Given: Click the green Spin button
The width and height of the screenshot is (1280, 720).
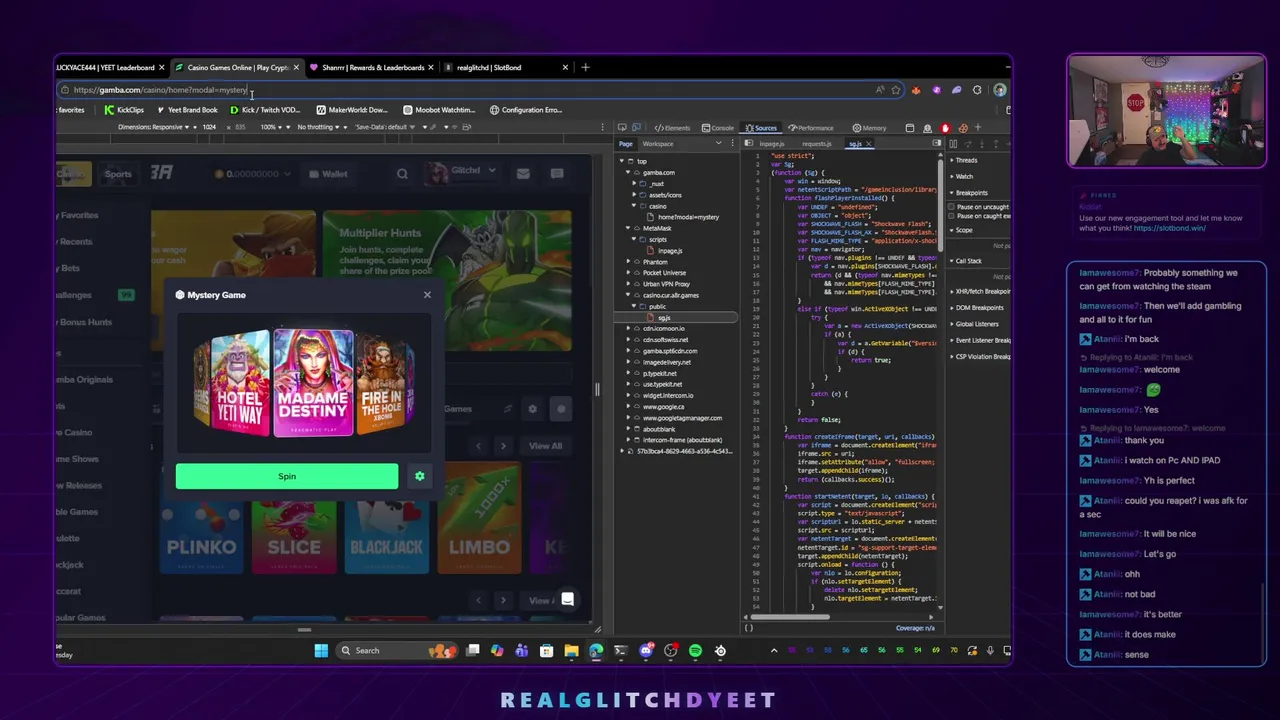Looking at the screenshot, I should click(287, 476).
